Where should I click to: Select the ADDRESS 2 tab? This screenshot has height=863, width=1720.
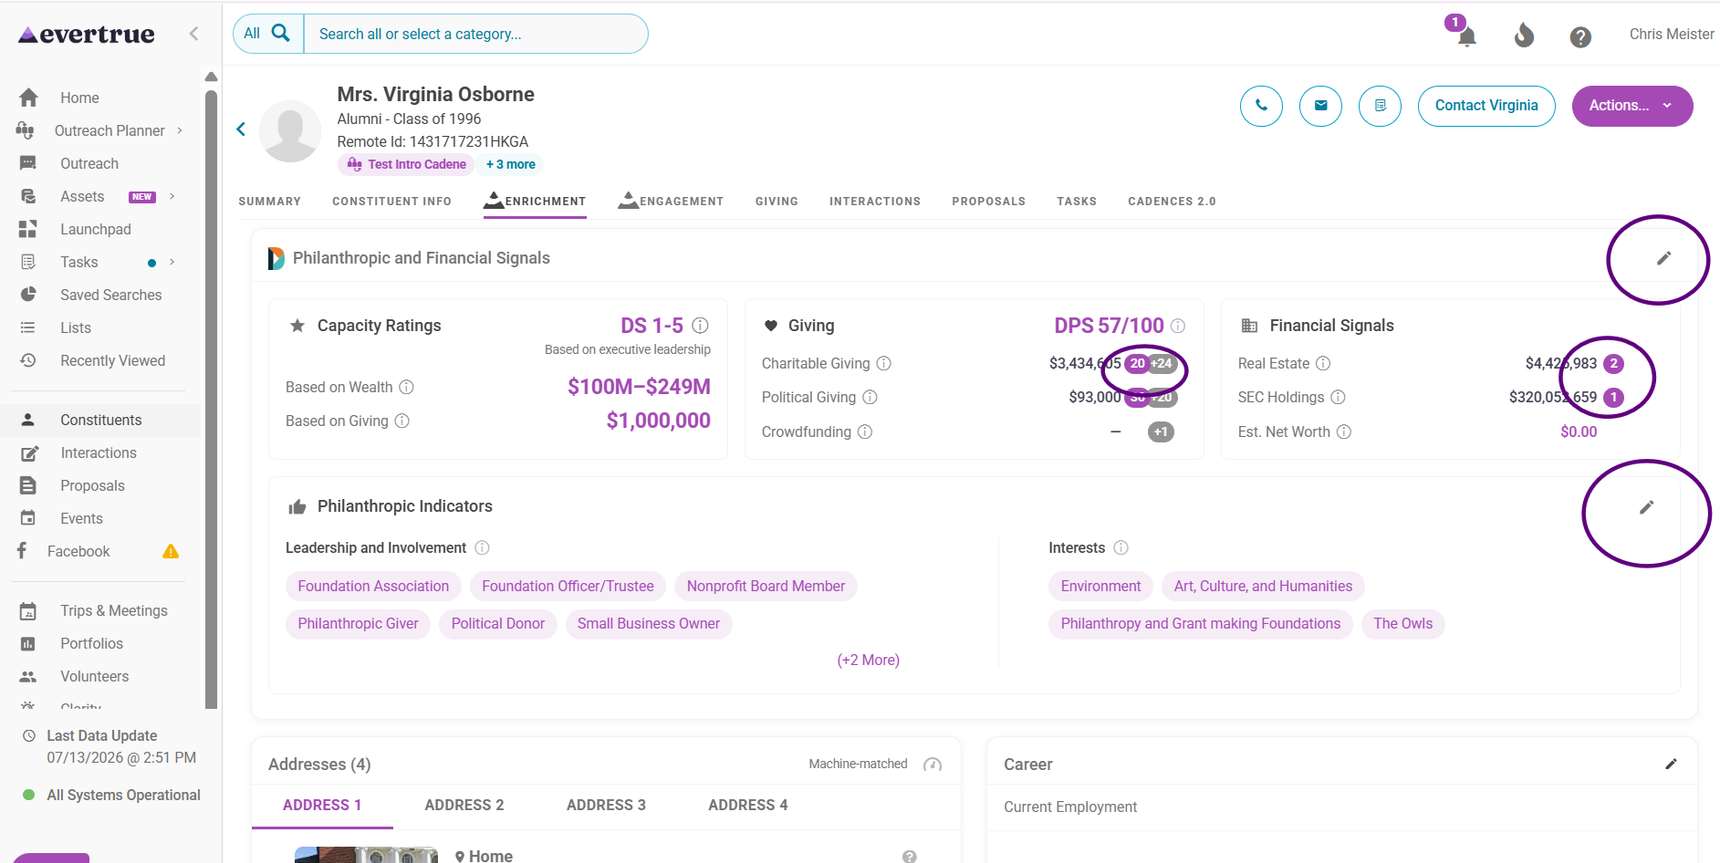[464, 805]
